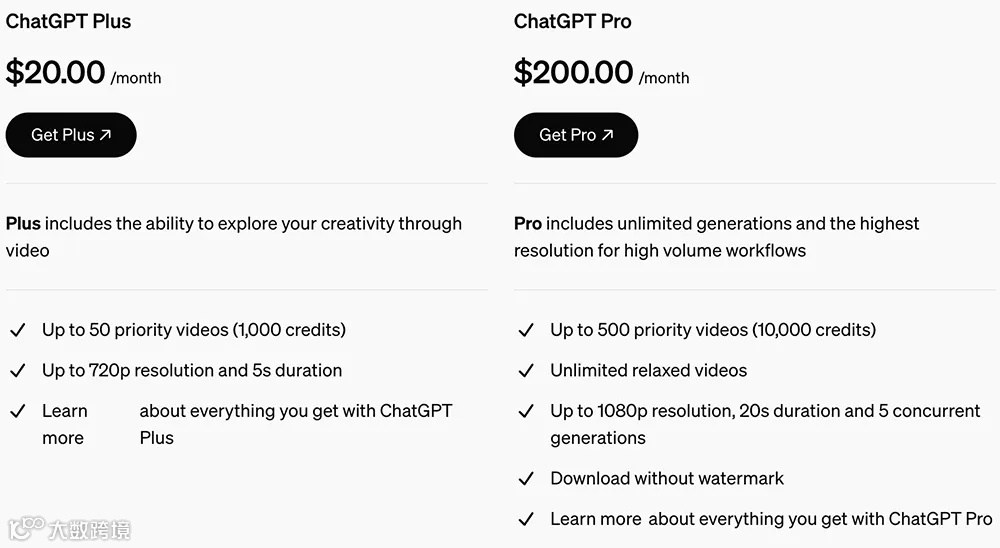Screen dimensions: 1000x548
Task: Click checkmark beside Download without watermark
Action: 526,479
